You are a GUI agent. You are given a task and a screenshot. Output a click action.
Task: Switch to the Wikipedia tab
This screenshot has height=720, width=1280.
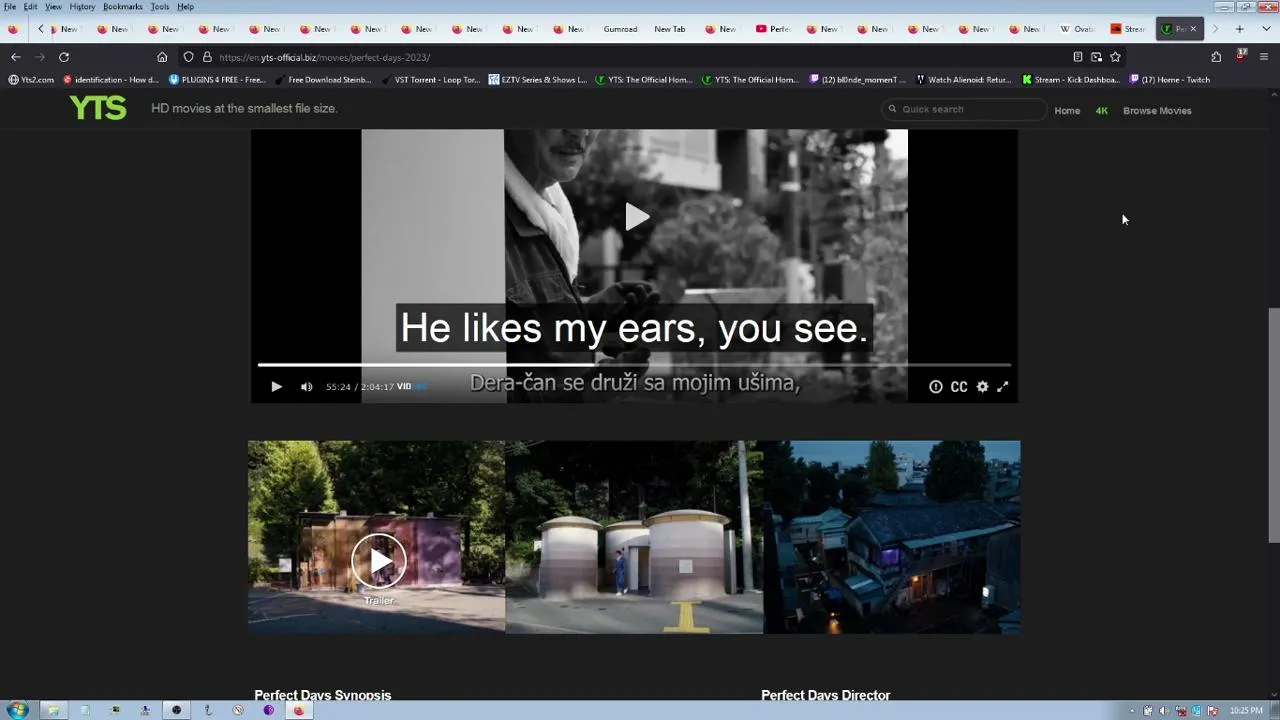pos(1077,29)
